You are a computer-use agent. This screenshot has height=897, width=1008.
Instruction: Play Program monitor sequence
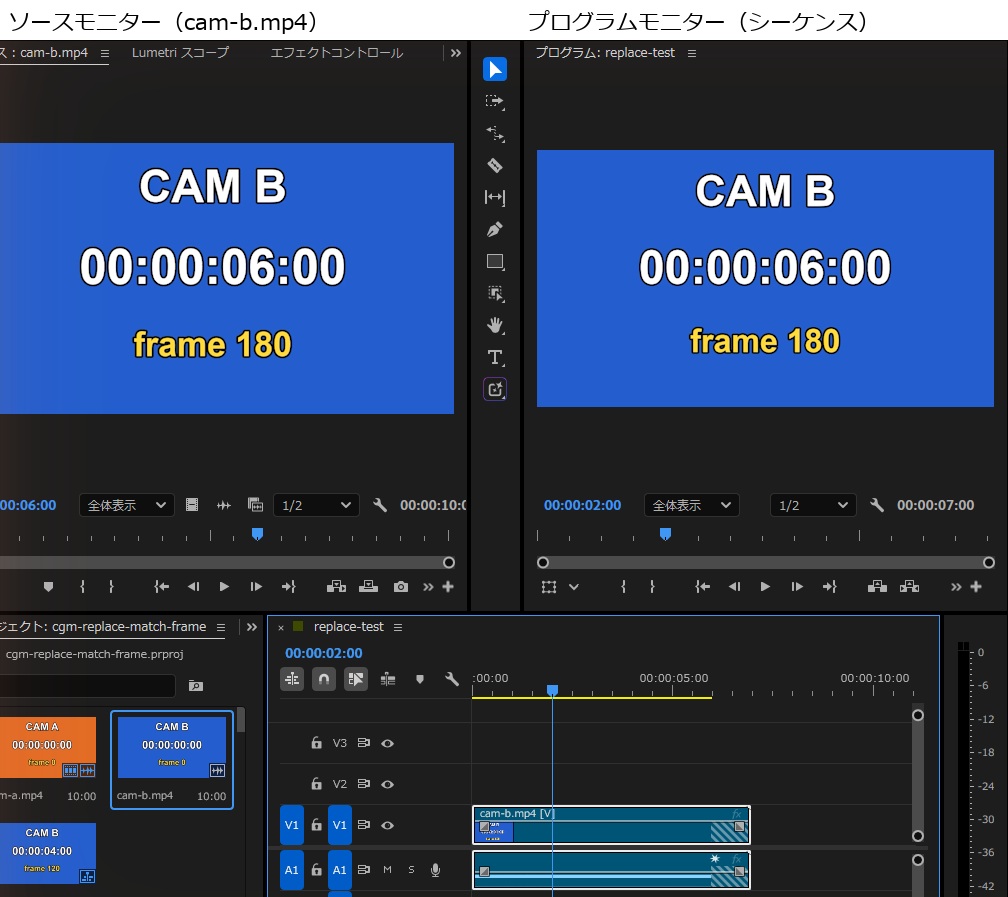point(765,586)
